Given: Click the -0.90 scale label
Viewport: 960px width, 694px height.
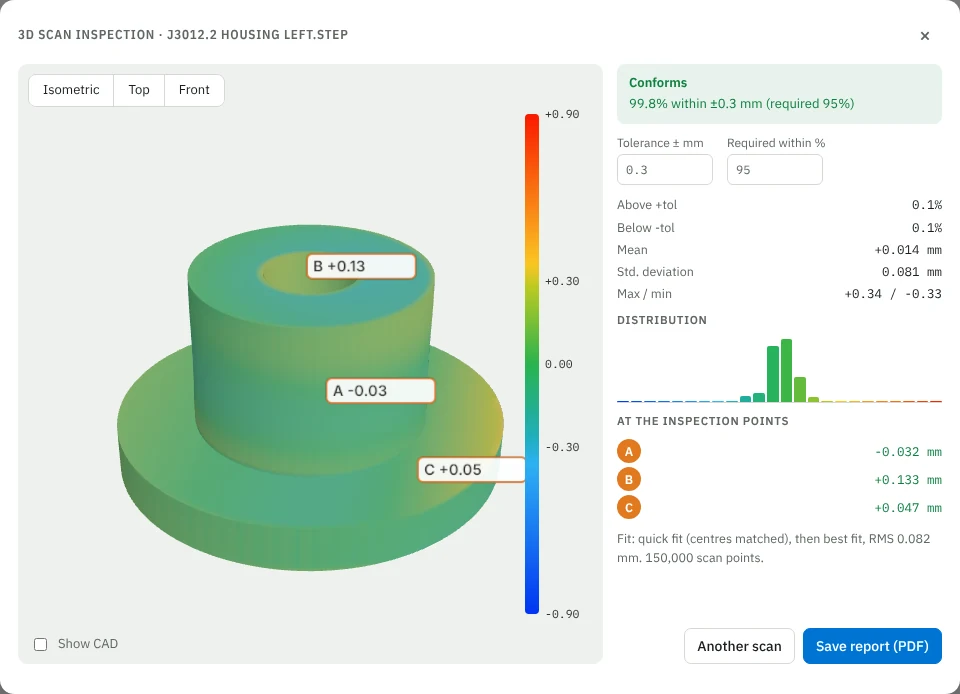Looking at the screenshot, I should point(561,614).
